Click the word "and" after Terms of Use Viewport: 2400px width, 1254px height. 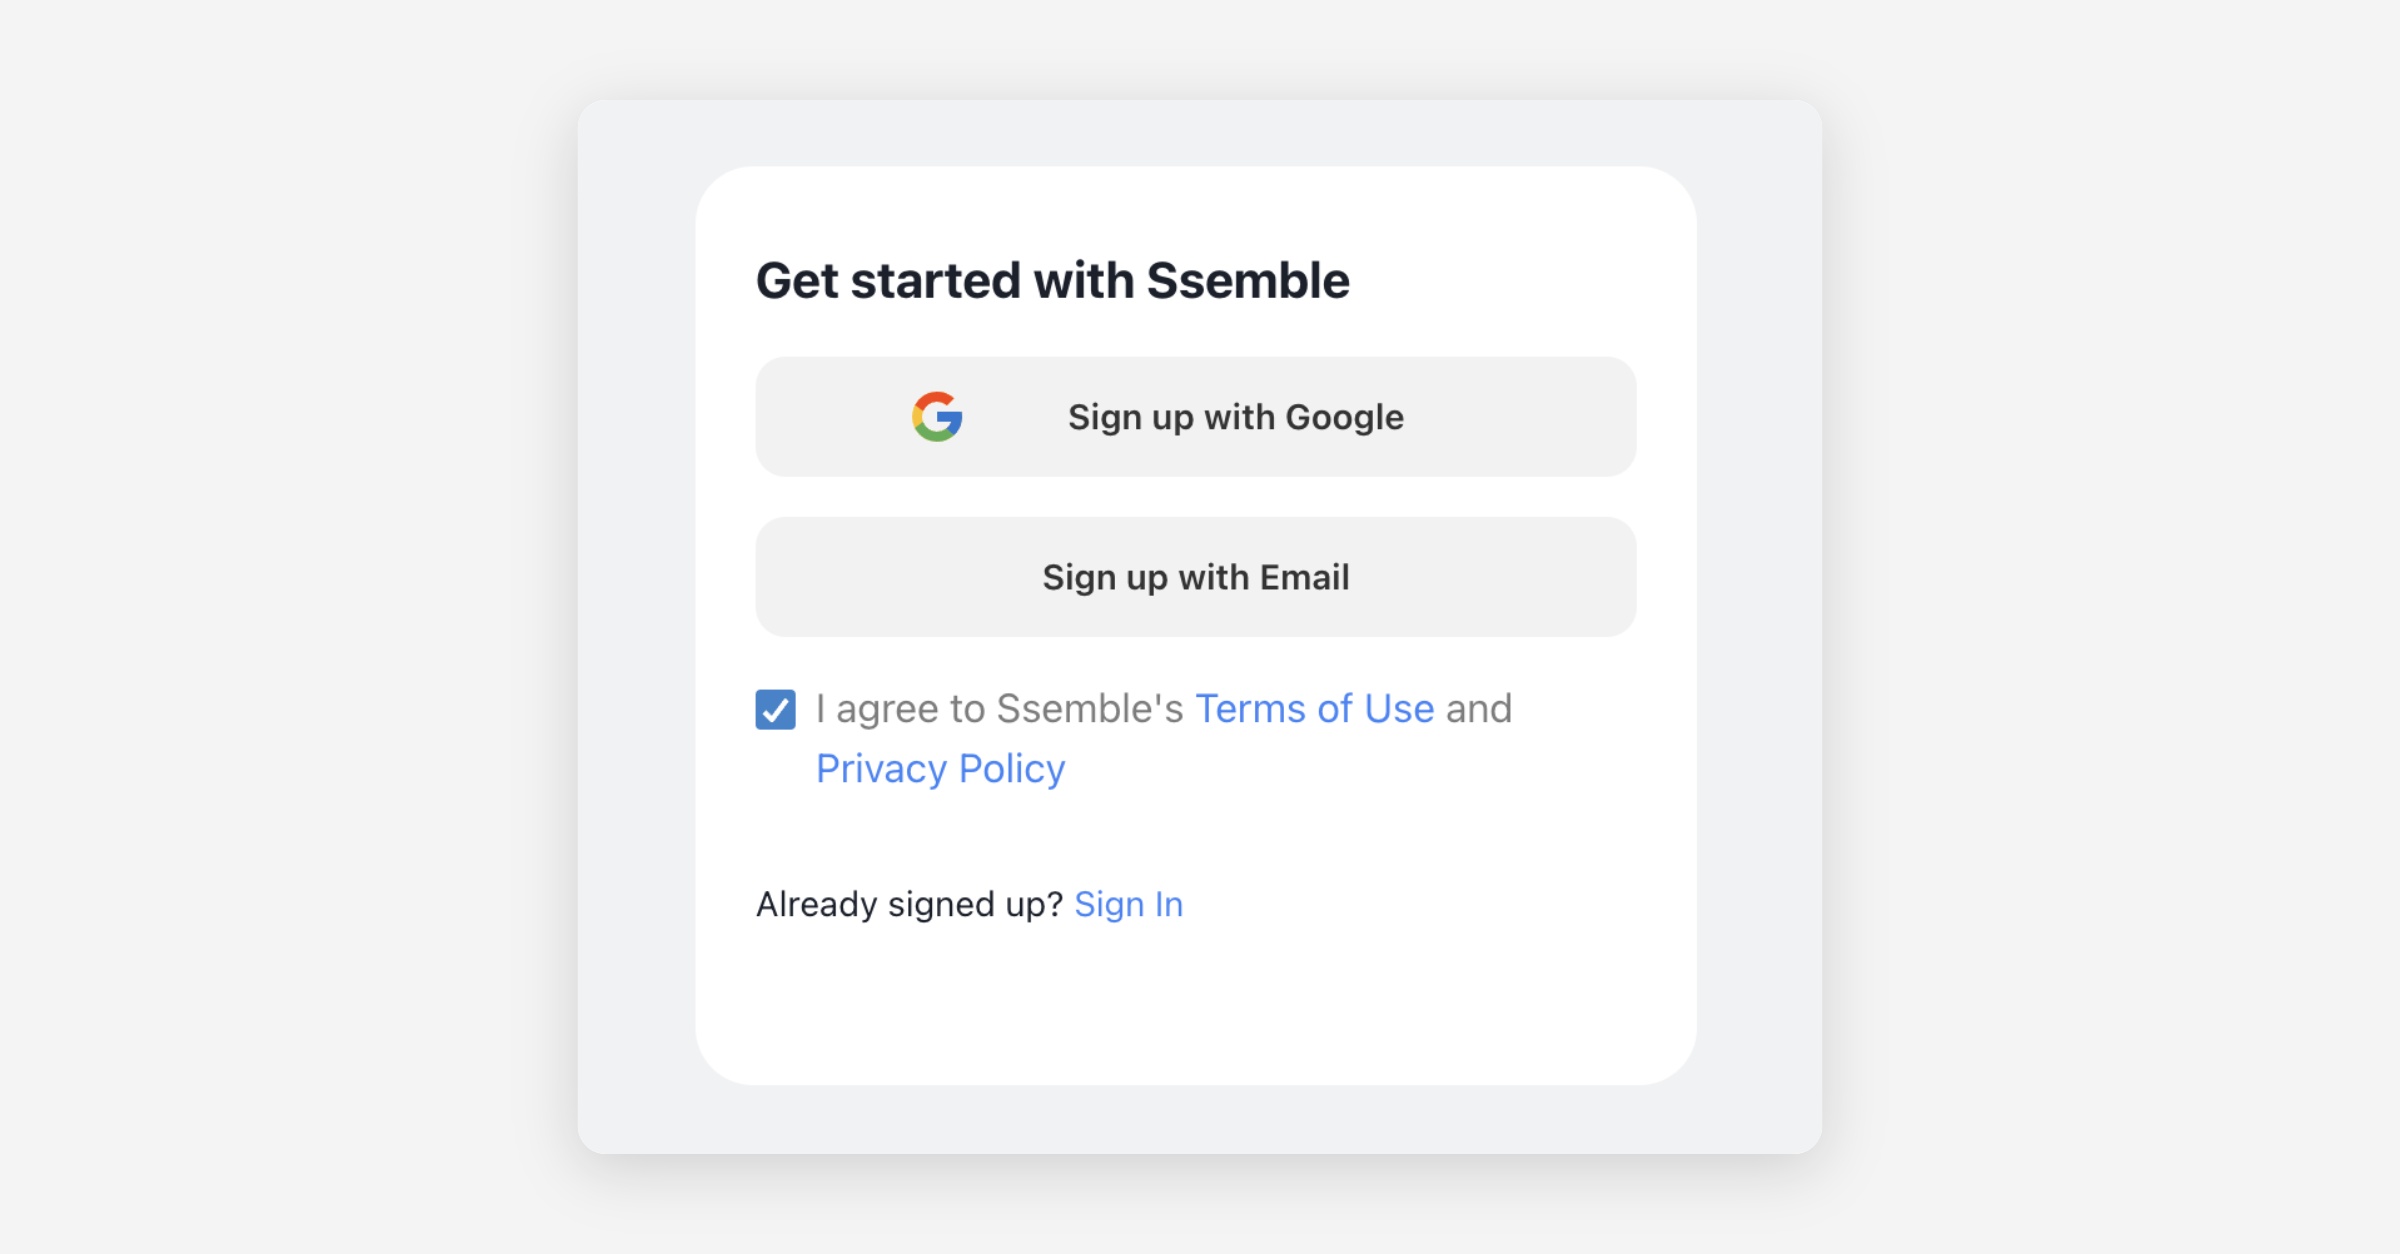tap(1478, 709)
